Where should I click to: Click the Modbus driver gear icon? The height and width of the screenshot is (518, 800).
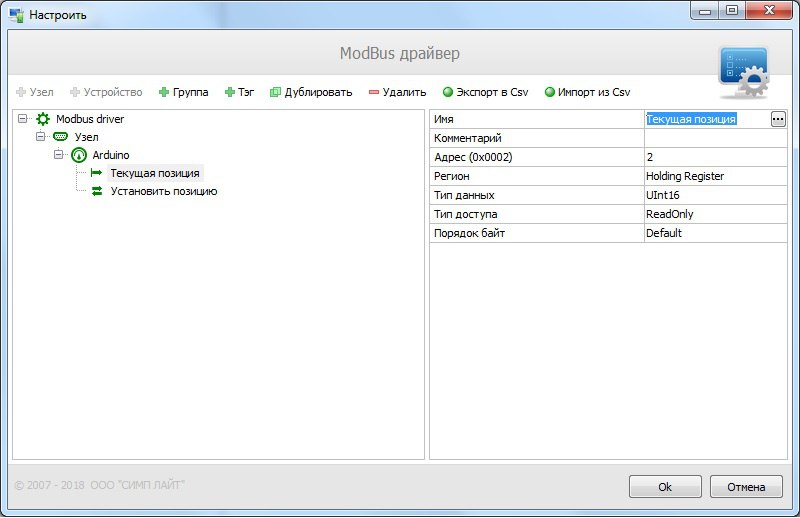(43, 119)
